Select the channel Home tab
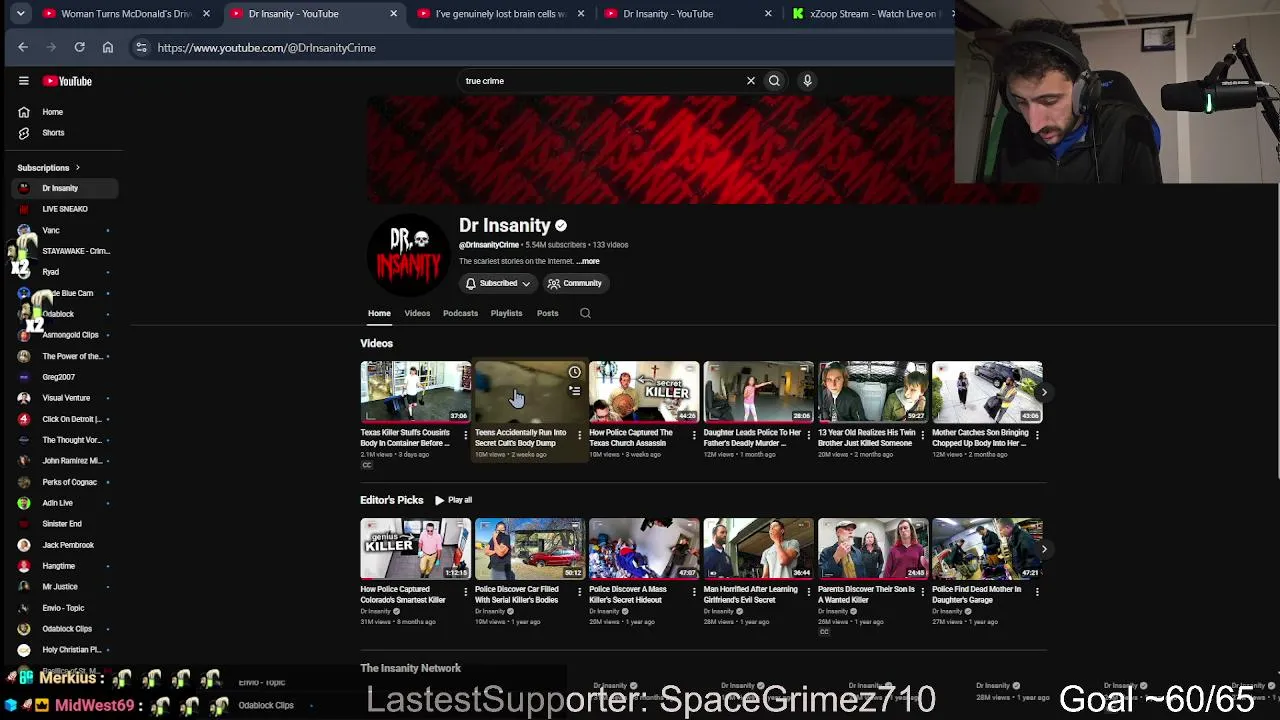This screenshot has width=1280, height=720. pos(379,313)
